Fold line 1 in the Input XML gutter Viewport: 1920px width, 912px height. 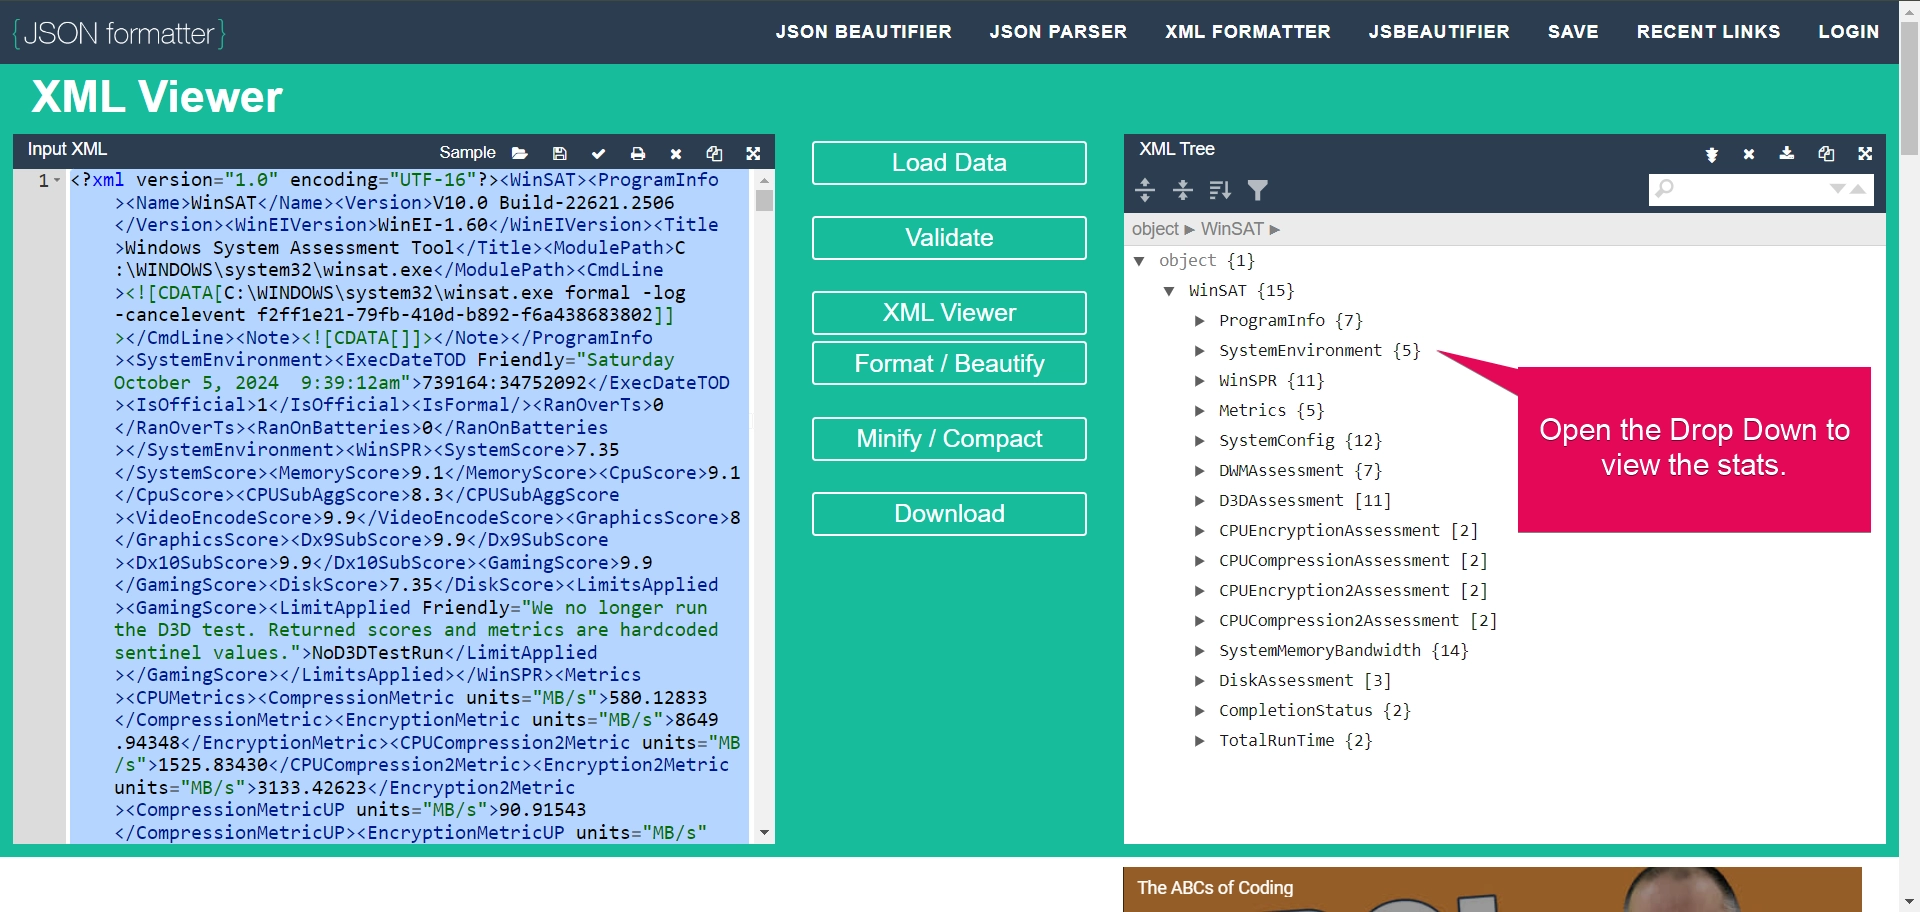[57, 181]
